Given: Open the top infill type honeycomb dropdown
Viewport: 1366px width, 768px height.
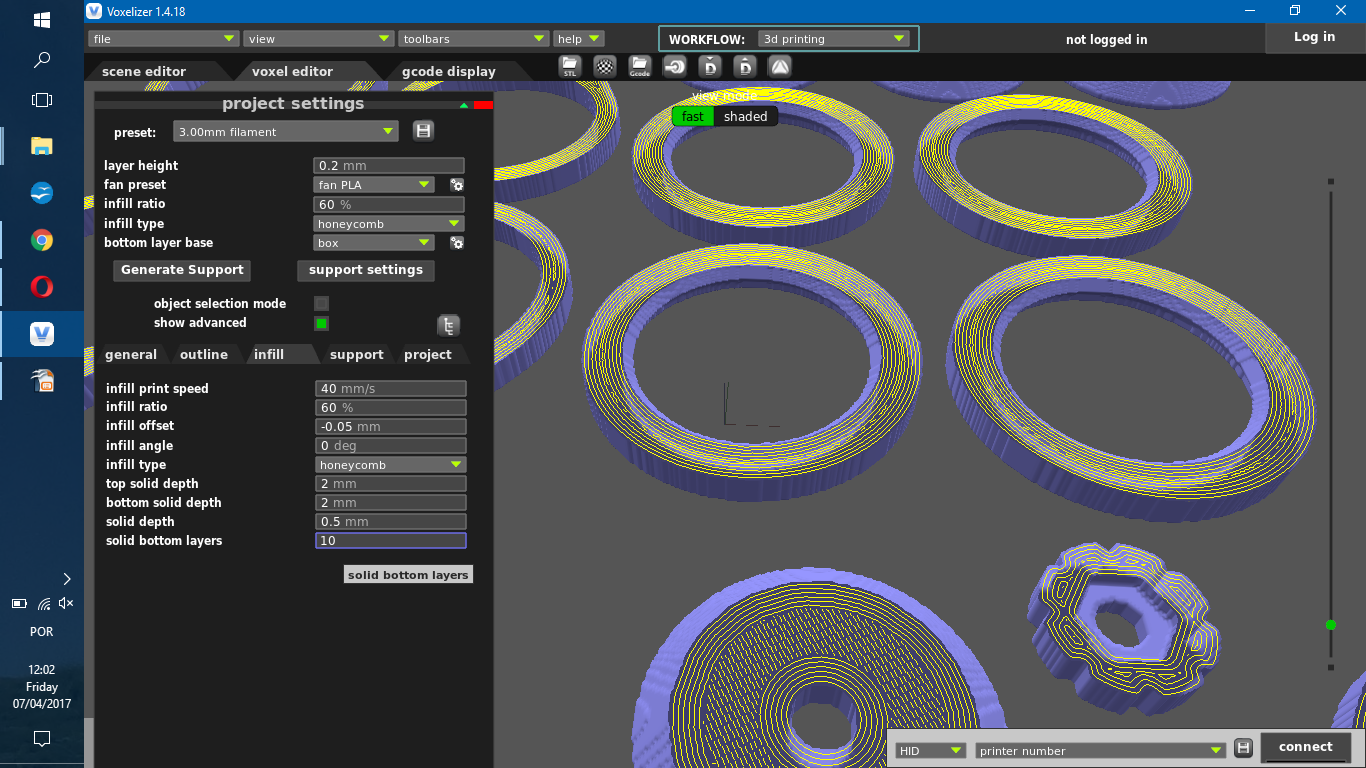Looking at the screenshot, I should (x=389, y=224).
